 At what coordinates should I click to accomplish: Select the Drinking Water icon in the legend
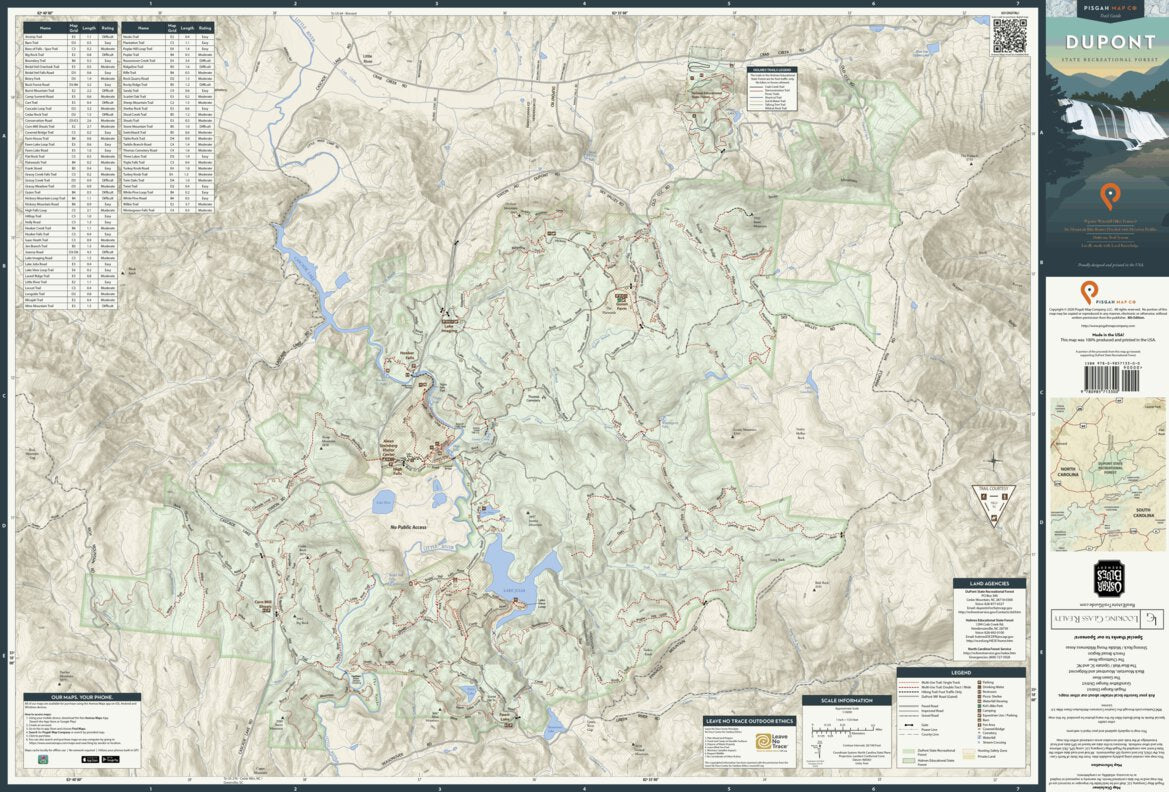point(979,687)
